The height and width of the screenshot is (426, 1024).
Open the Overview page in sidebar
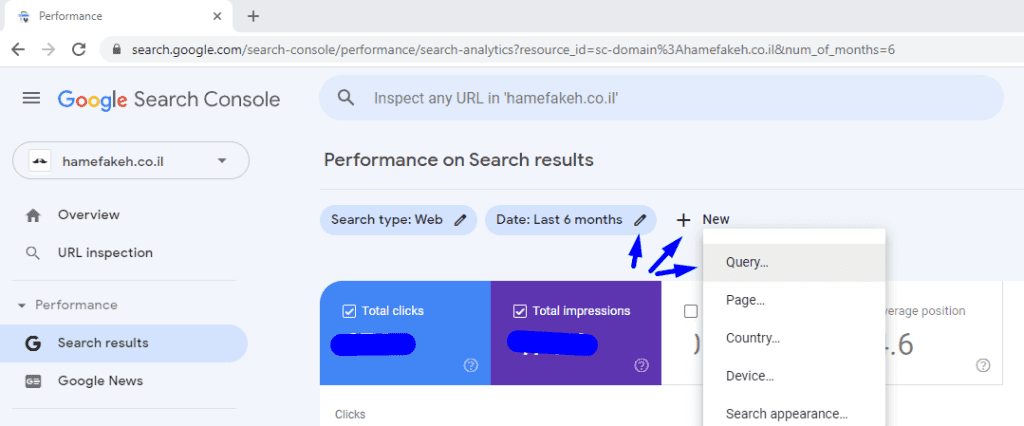(88, 215)
